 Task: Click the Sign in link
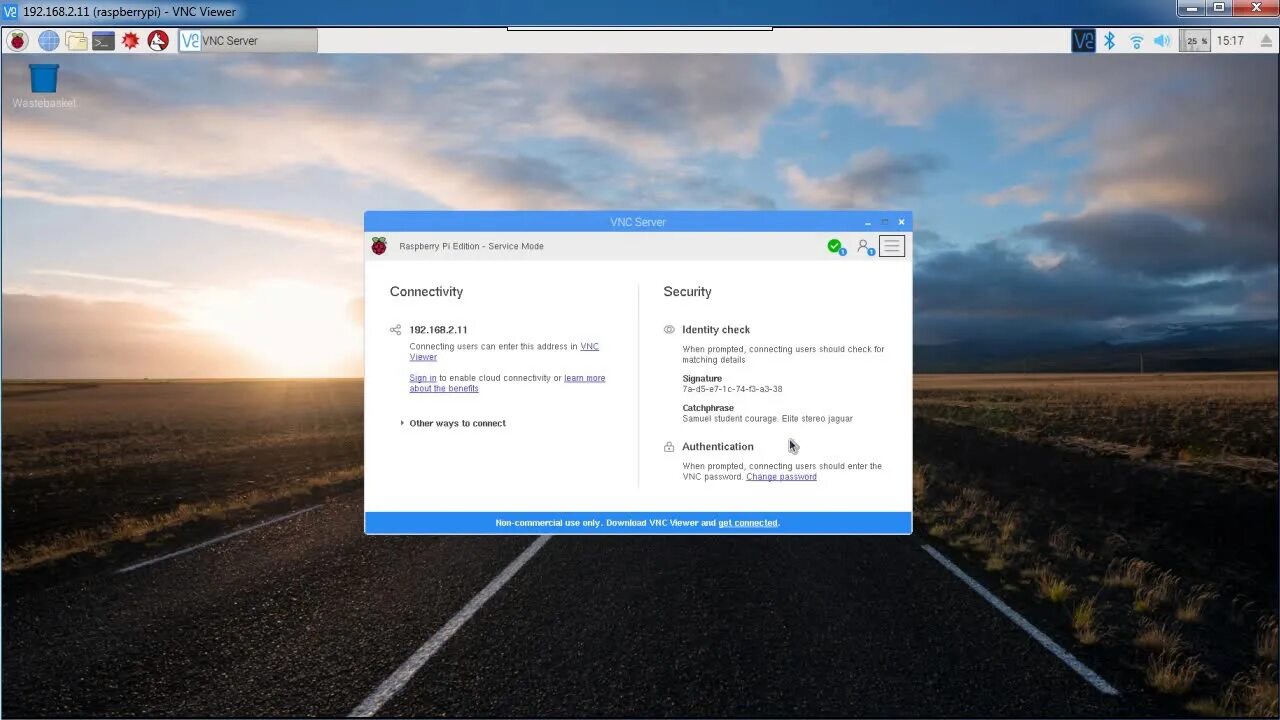(422, 378)
